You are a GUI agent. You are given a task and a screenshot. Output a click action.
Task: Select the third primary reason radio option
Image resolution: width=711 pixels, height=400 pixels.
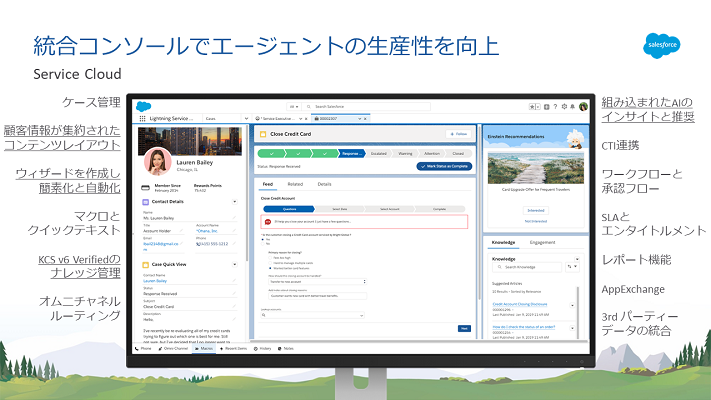coord(270,268)
